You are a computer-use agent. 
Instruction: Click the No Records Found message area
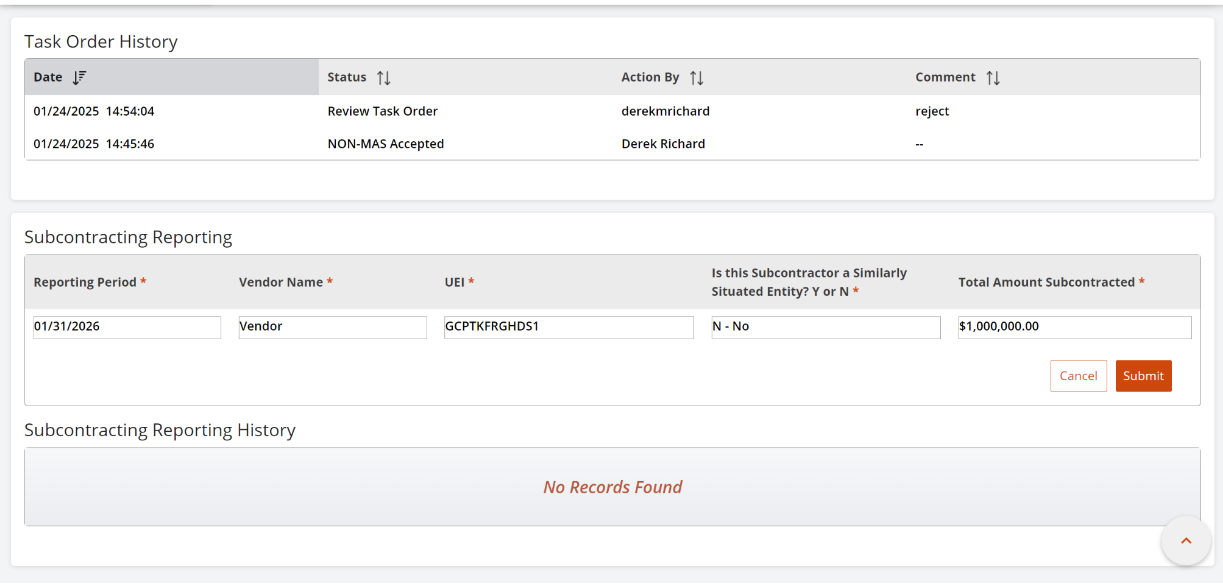click(x=612, y=487)
